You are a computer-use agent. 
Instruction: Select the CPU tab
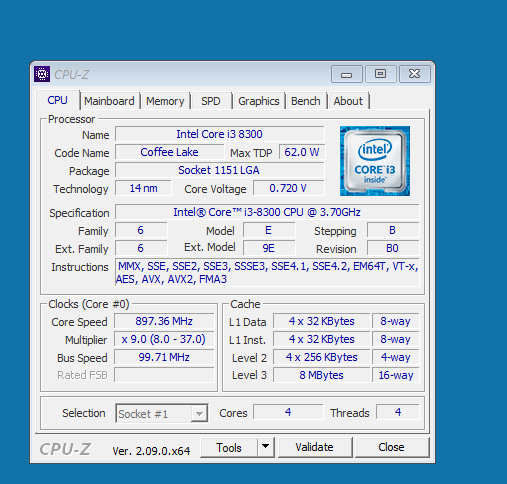point(57,100)
